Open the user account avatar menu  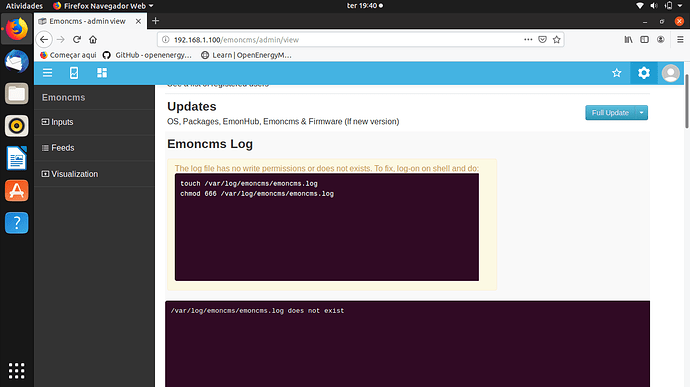click(671, 73)
